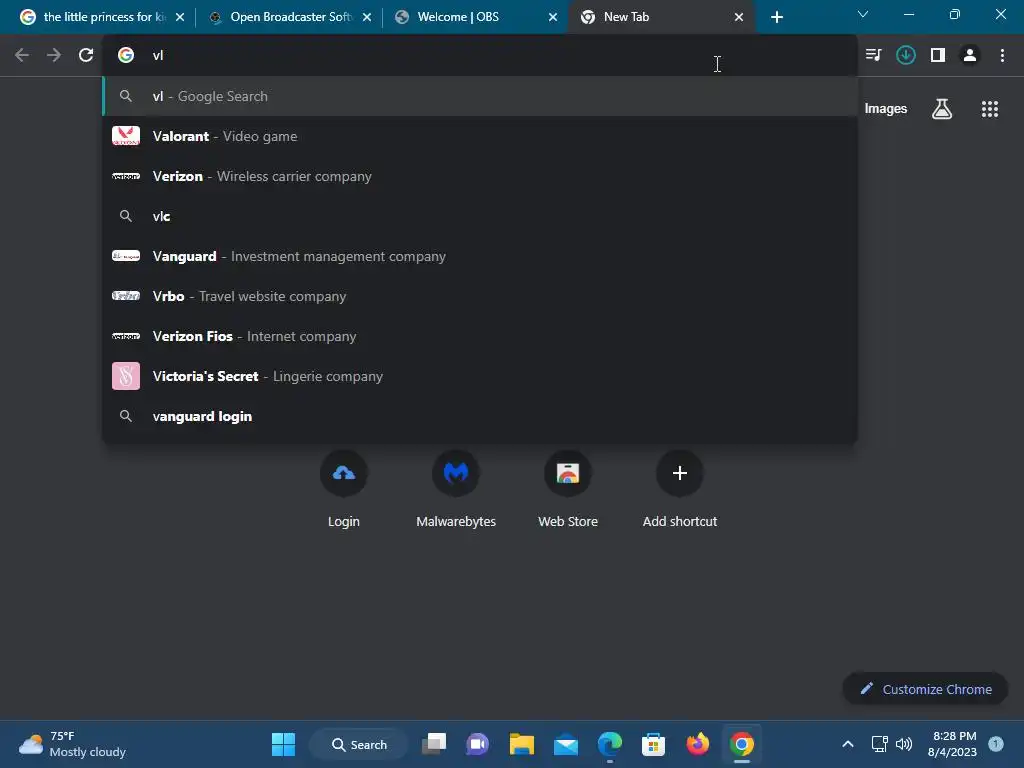This screenshot has width=1024, height=768.
Task: Click the Customize Chrome button
Action: pyautogui.click(x=925, y=689)
